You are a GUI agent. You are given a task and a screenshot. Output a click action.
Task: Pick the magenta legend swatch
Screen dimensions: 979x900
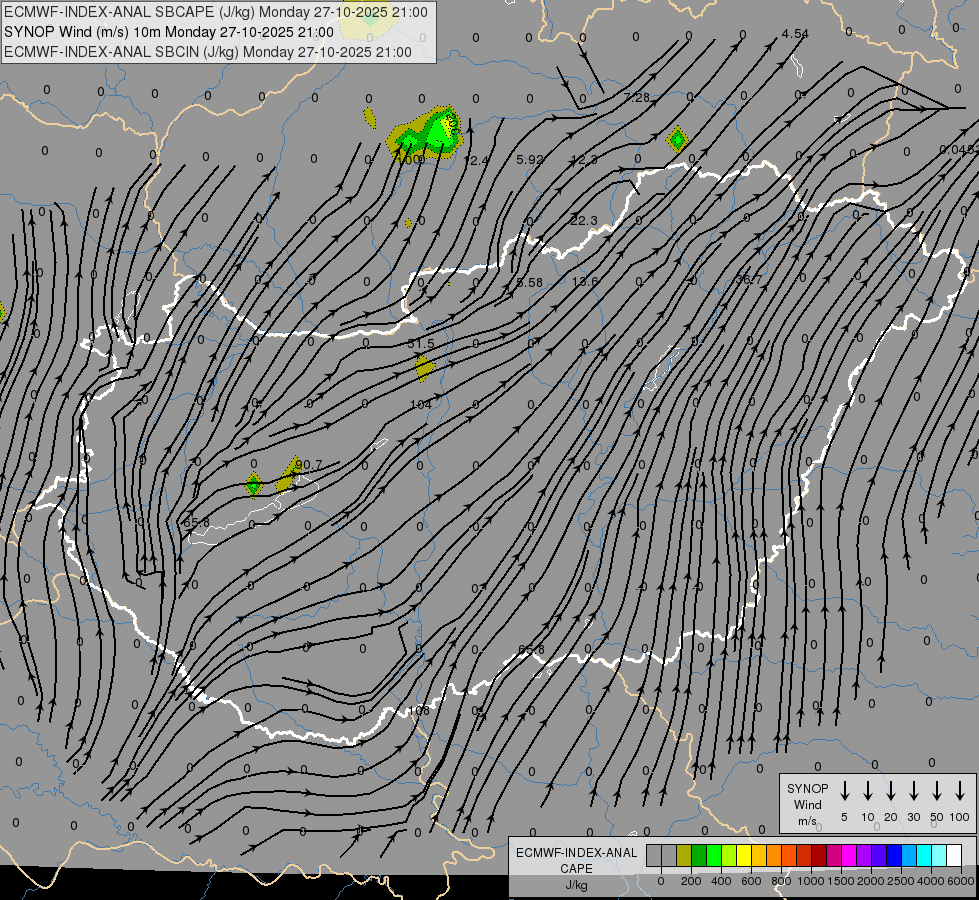pos(849,856)
